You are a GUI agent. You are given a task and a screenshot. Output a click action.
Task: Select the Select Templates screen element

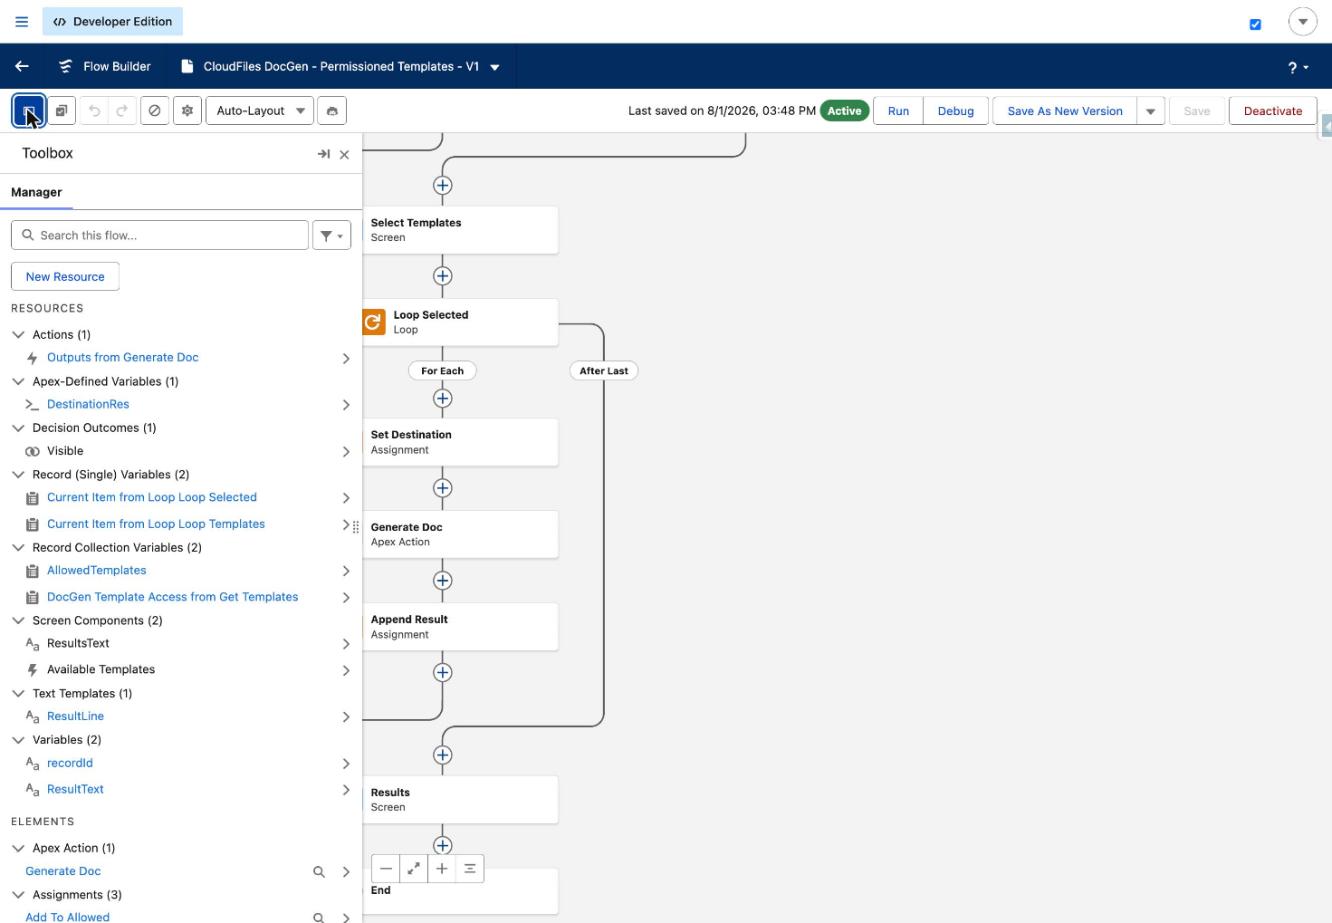click(460, 230)
